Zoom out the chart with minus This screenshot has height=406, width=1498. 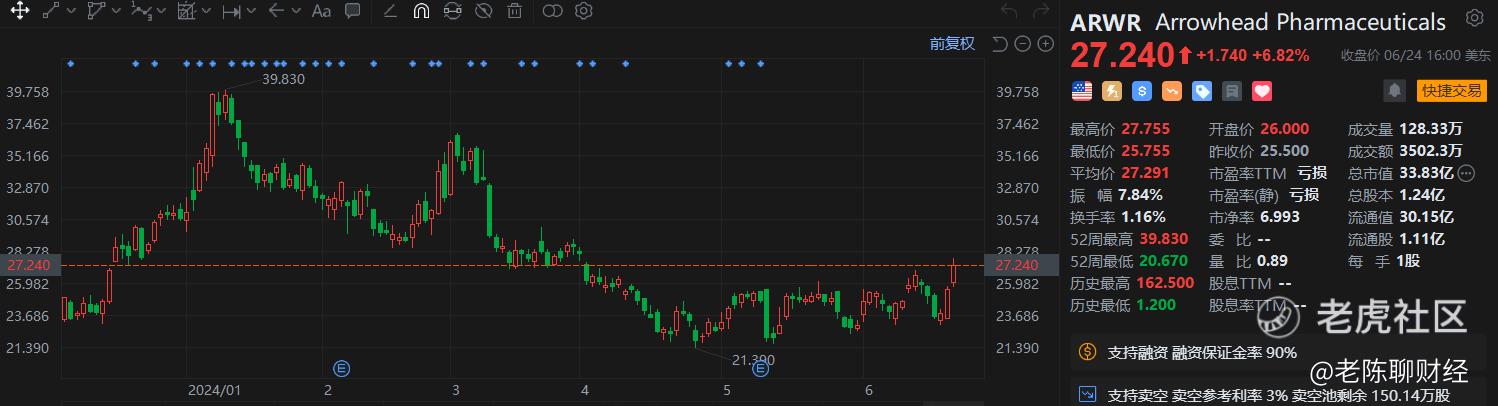coord(1022,43)
